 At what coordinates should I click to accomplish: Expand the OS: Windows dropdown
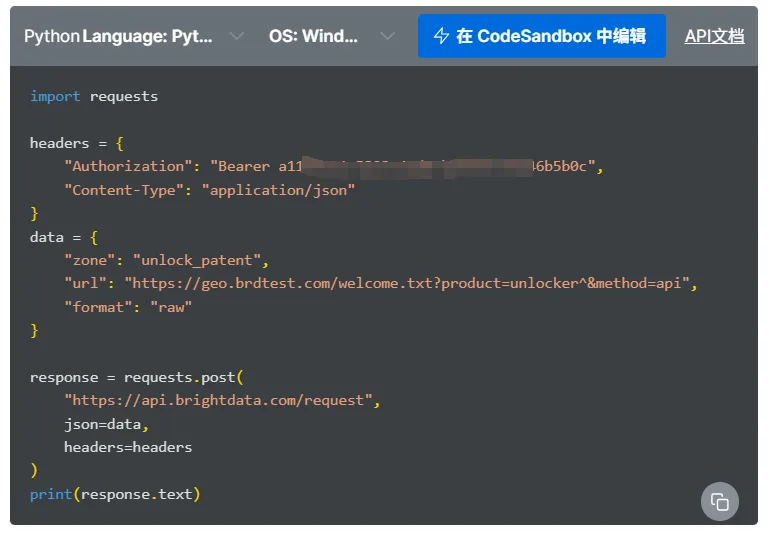pyautogui.click(x=332, y=36)
